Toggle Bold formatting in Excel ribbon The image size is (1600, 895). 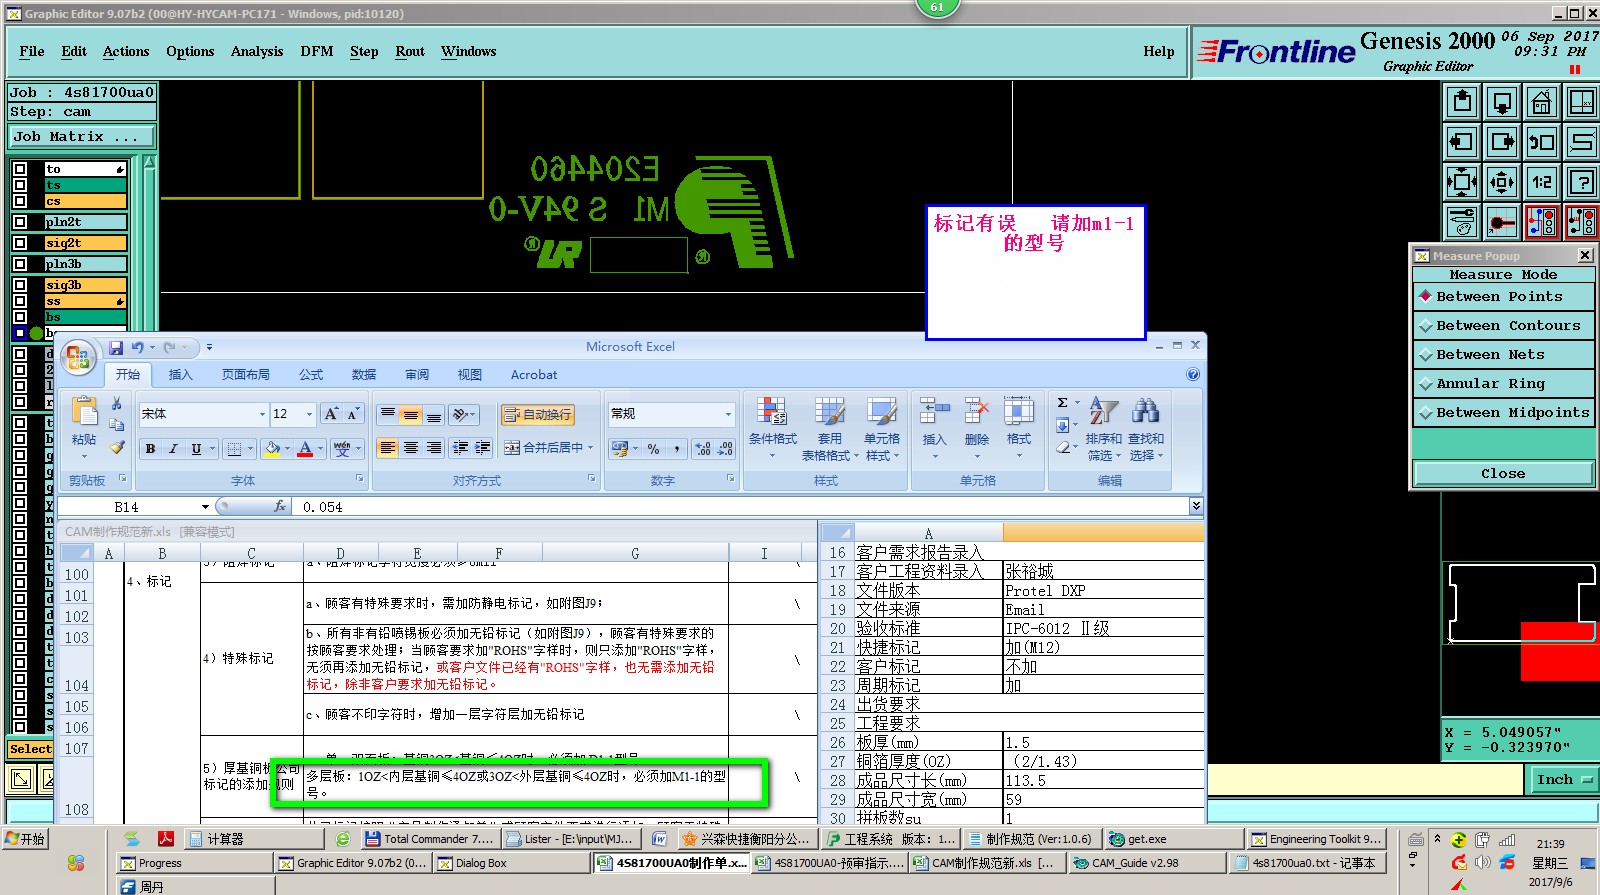click(x=150, y=449)
